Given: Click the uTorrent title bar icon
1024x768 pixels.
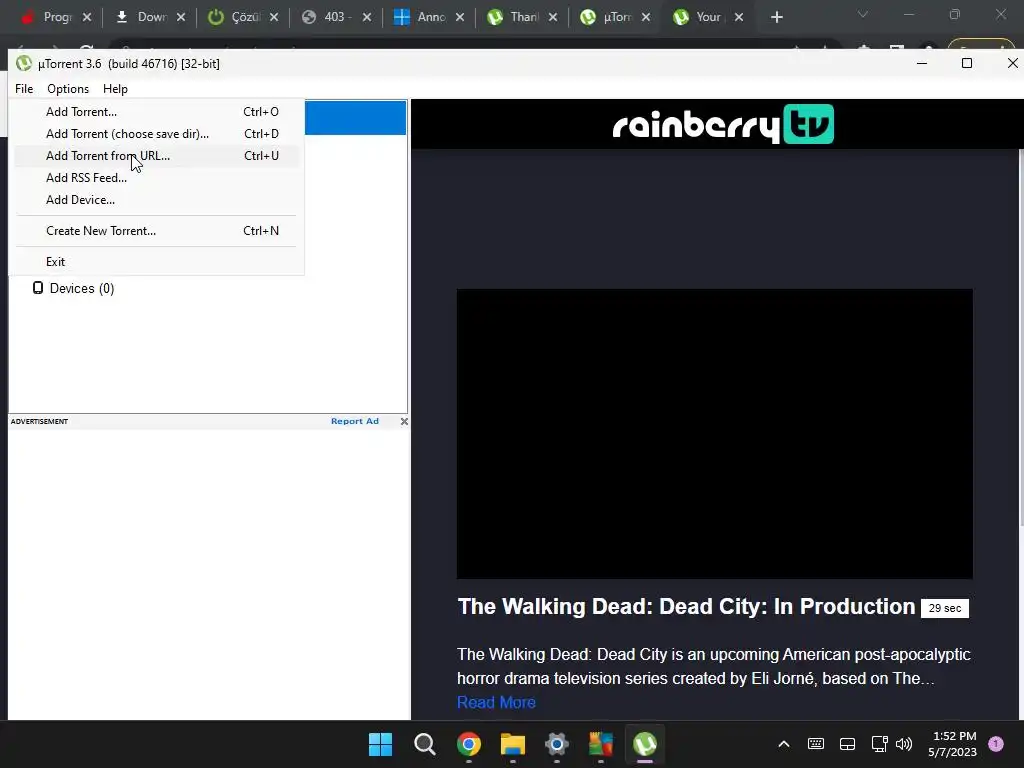Looking at the screenshot, I should [24, 63].
